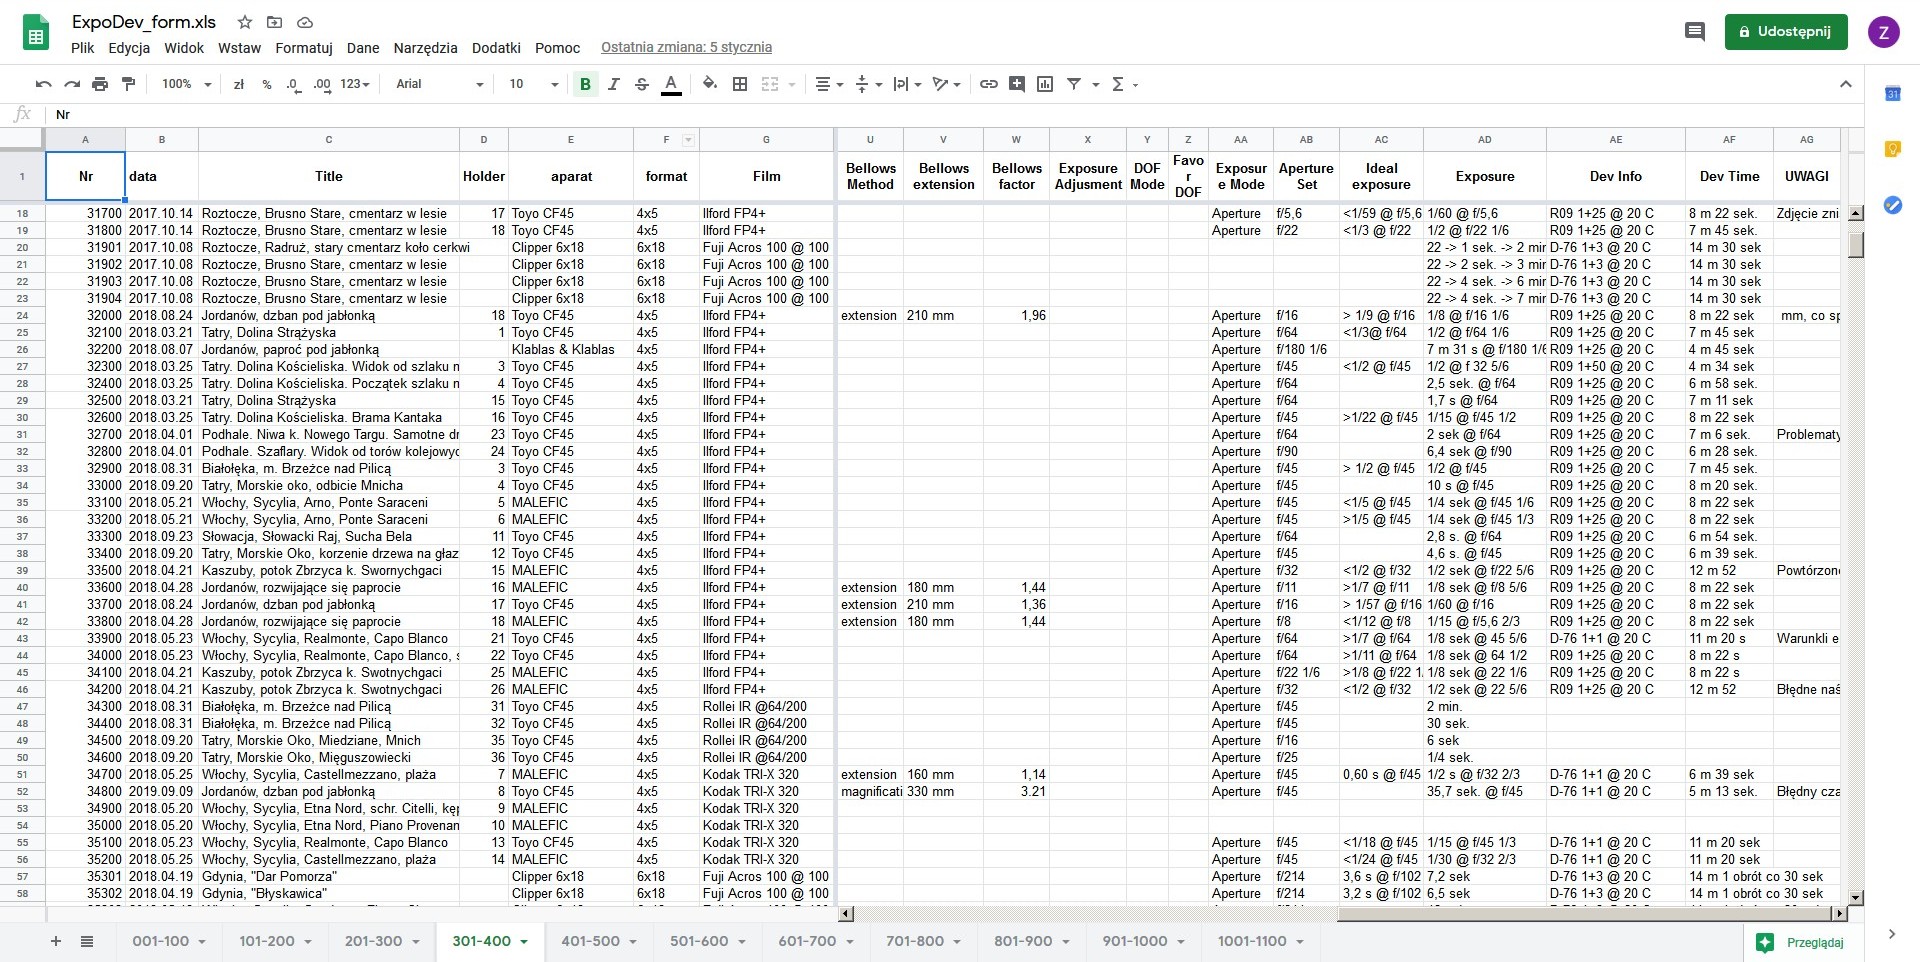Insert a chart using the chart icon

pos(1045,84)
